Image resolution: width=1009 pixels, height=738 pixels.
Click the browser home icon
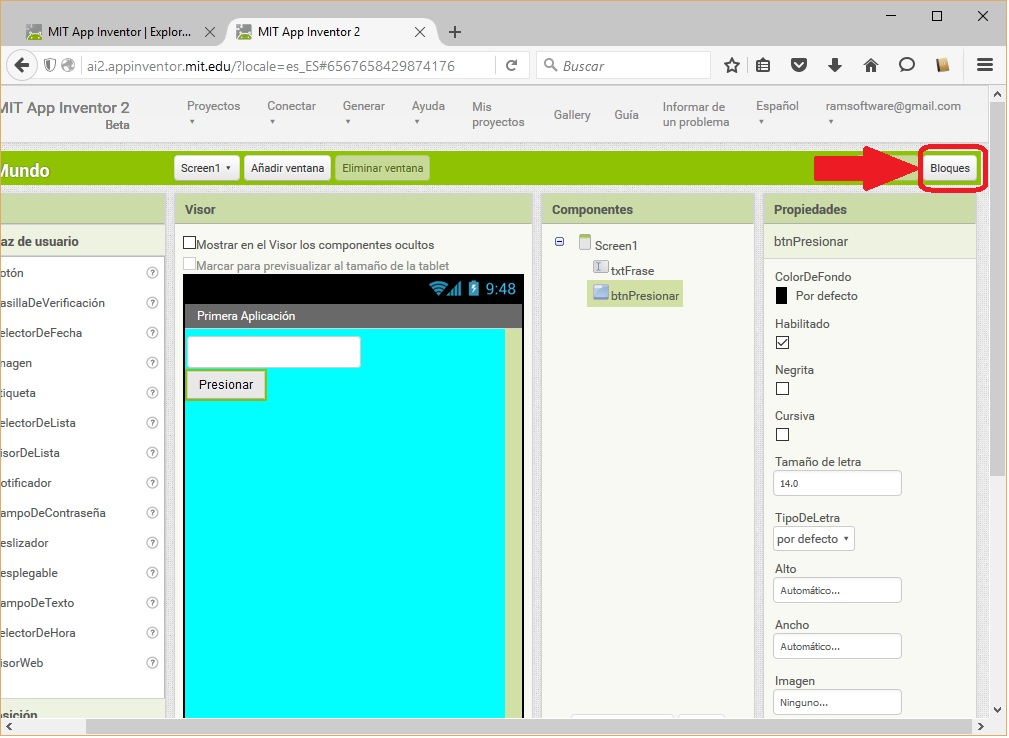point(870,66)
